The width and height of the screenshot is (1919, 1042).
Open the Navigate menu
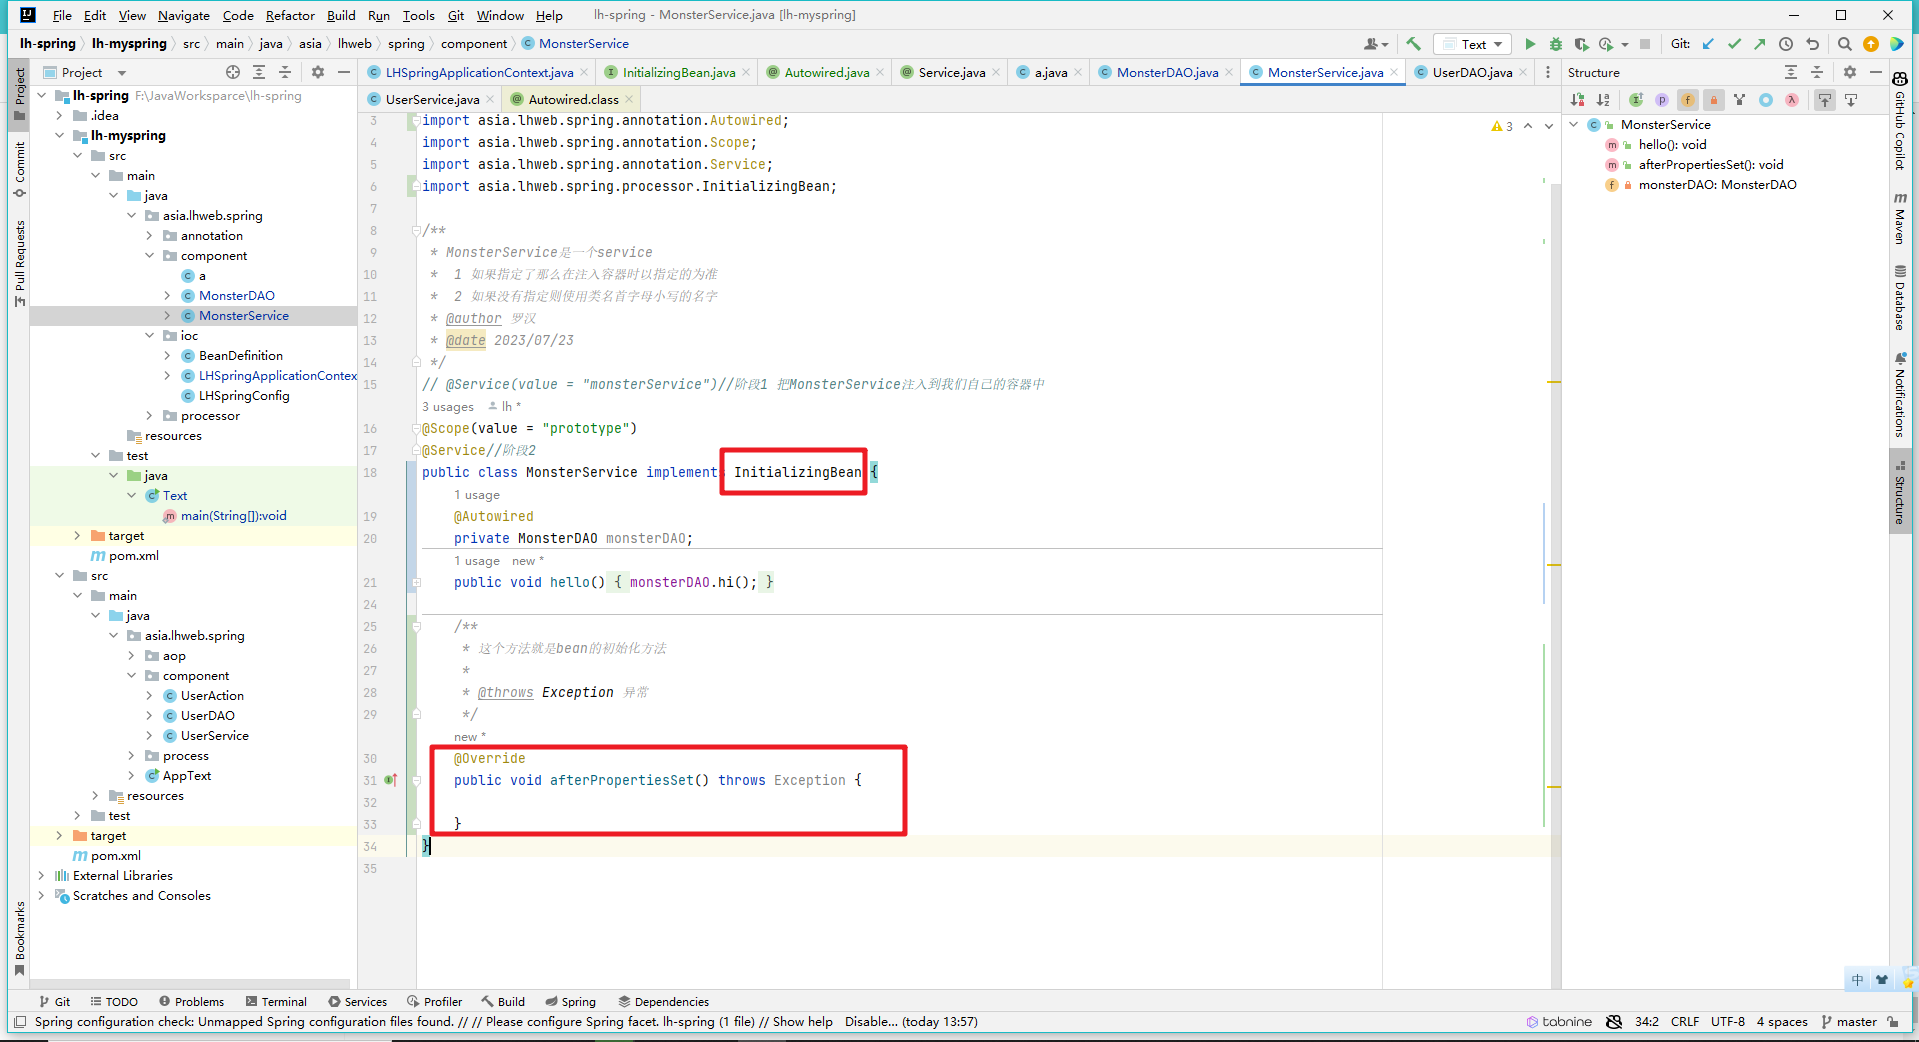(184, 15)
